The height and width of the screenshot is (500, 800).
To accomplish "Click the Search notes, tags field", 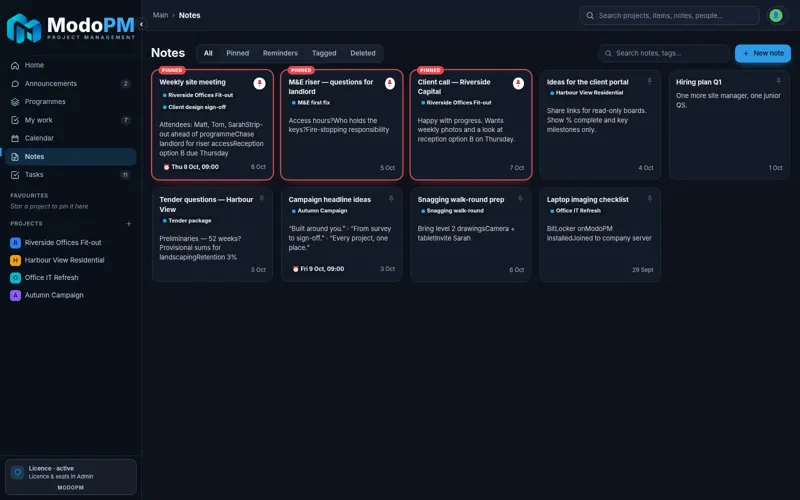I will 664,53.
